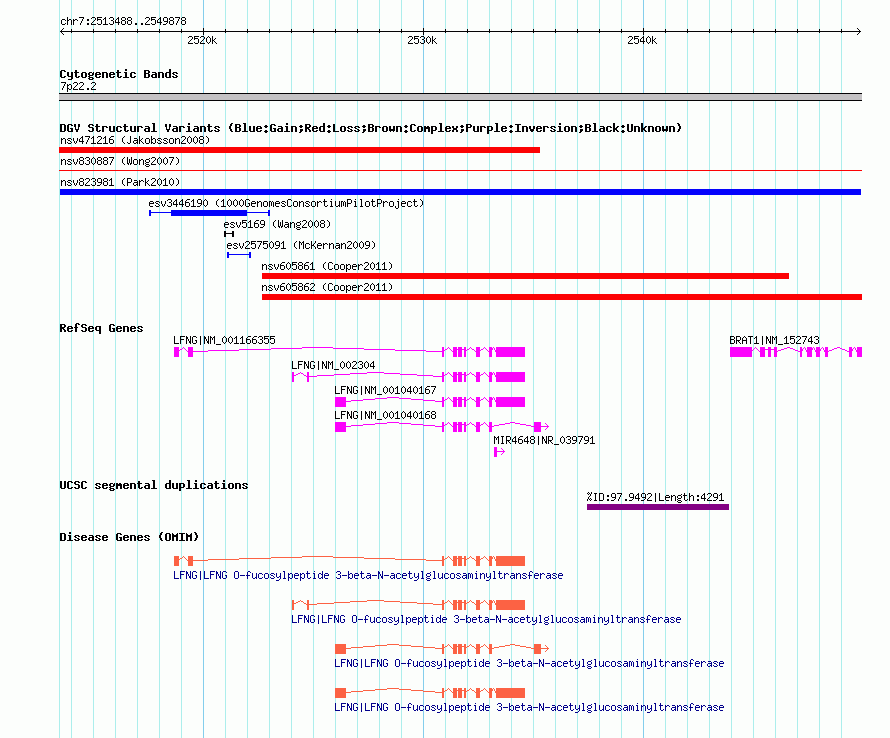Viewport: 890px width, 738px height.
Task: Select the small black esv5169 feature glyph
Action: click(229, 234)
